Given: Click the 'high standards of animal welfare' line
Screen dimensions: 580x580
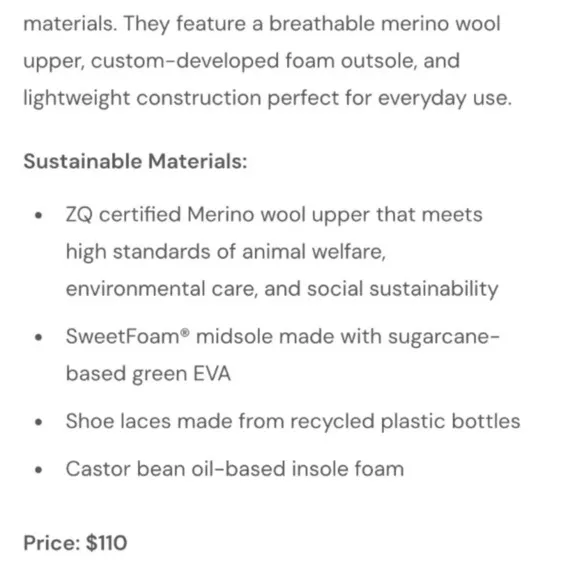Looking at the screenshot, I should [x=226, y=252].
